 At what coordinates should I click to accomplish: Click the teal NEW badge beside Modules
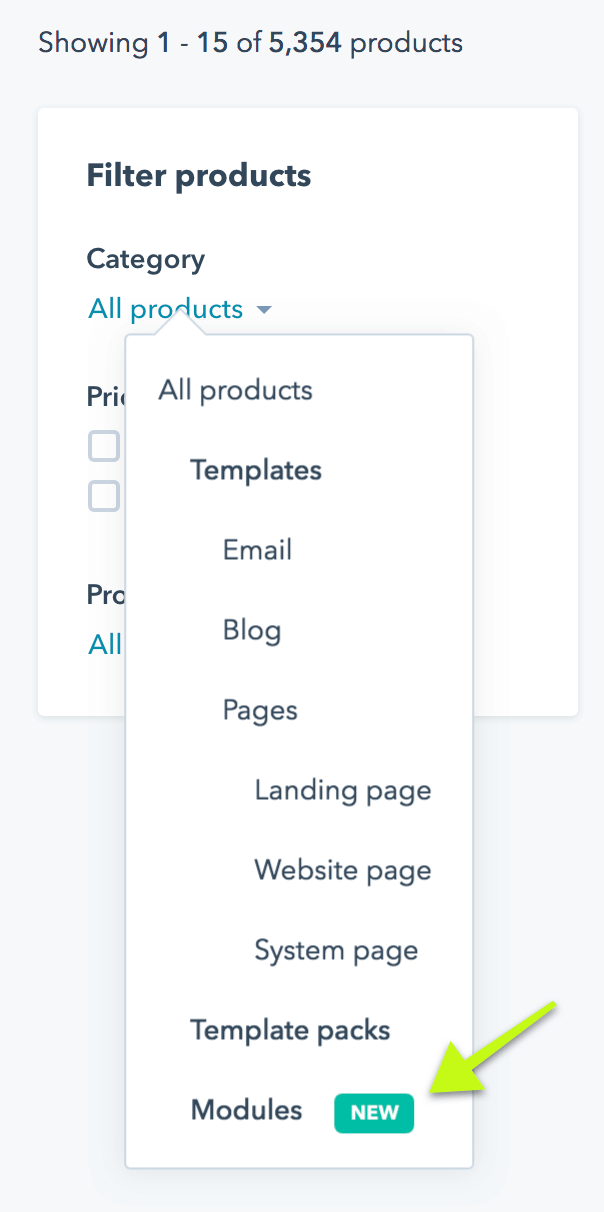tap(374, 1113)
